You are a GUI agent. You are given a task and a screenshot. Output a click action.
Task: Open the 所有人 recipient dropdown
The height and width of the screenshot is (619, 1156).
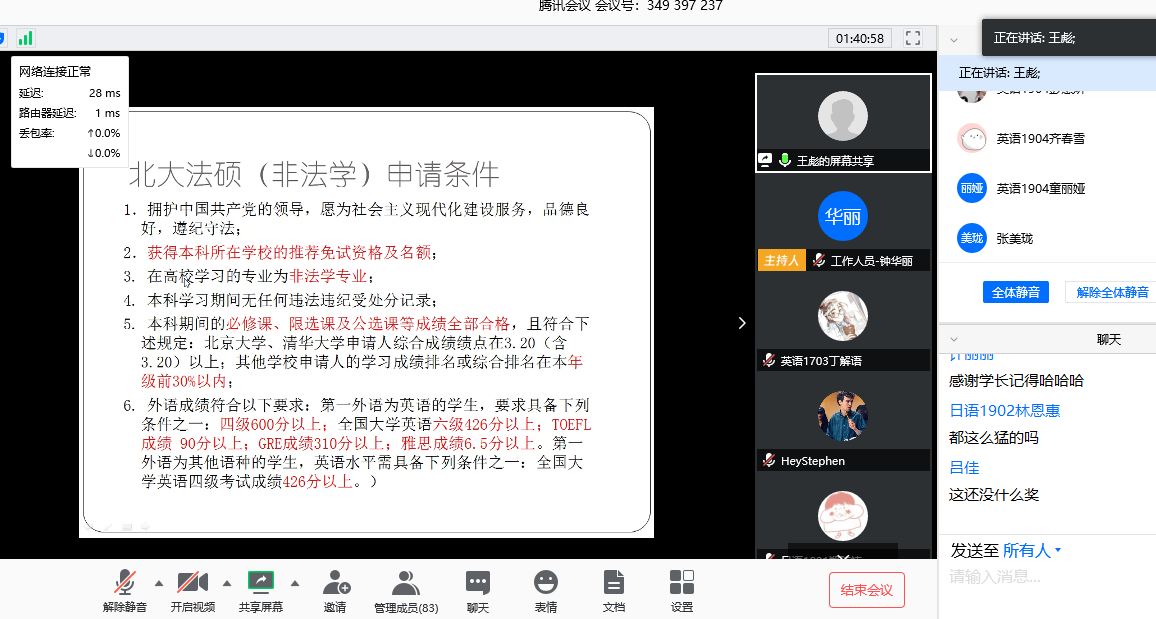[x=1032, y=551]
